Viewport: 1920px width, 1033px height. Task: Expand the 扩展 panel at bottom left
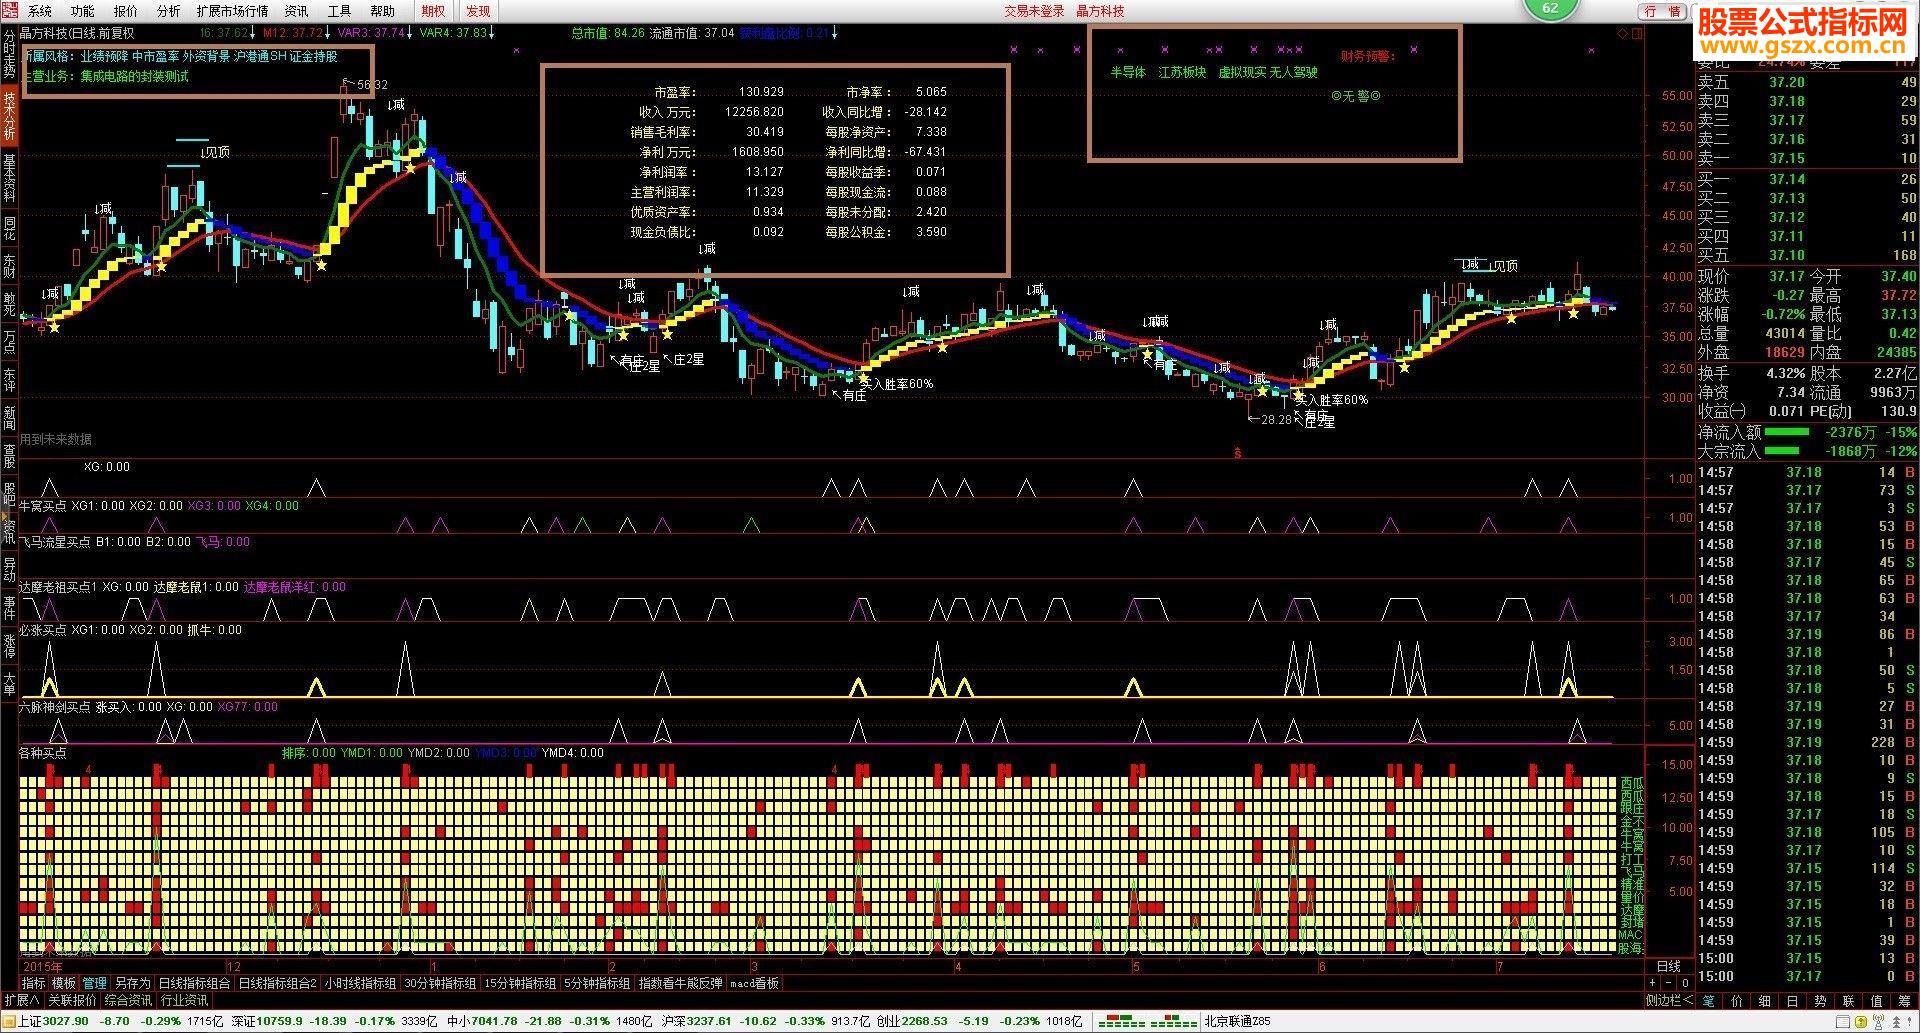(x=22, y=1000)
